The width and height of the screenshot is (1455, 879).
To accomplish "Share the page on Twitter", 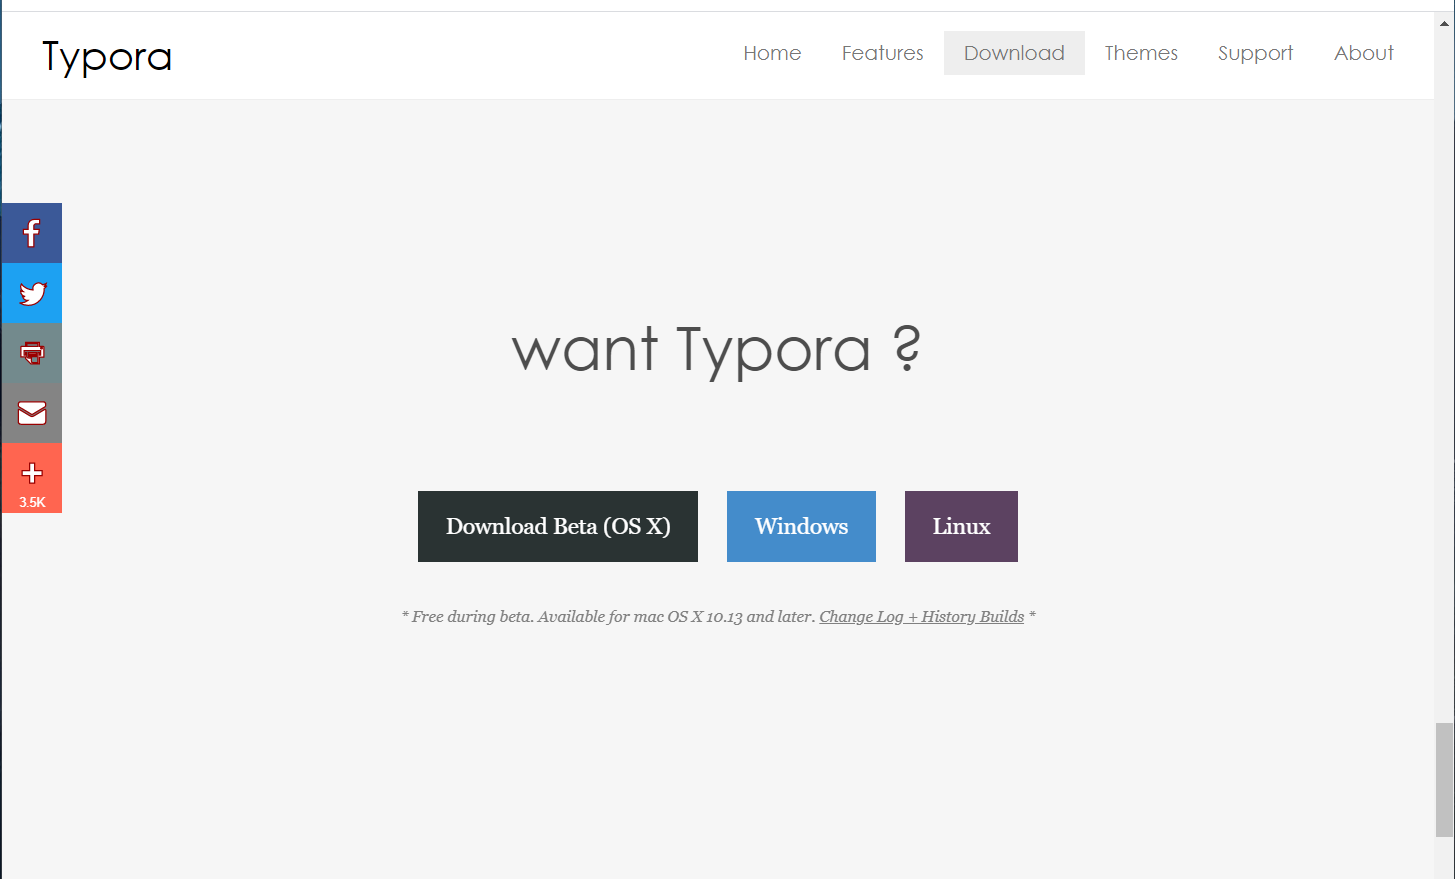I will [31, 293].
